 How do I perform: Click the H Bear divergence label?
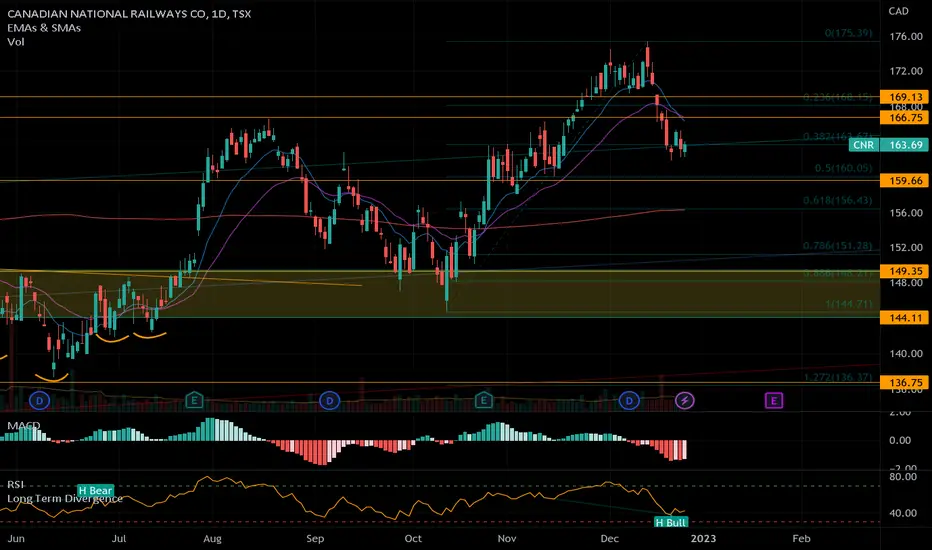[95, 491]
